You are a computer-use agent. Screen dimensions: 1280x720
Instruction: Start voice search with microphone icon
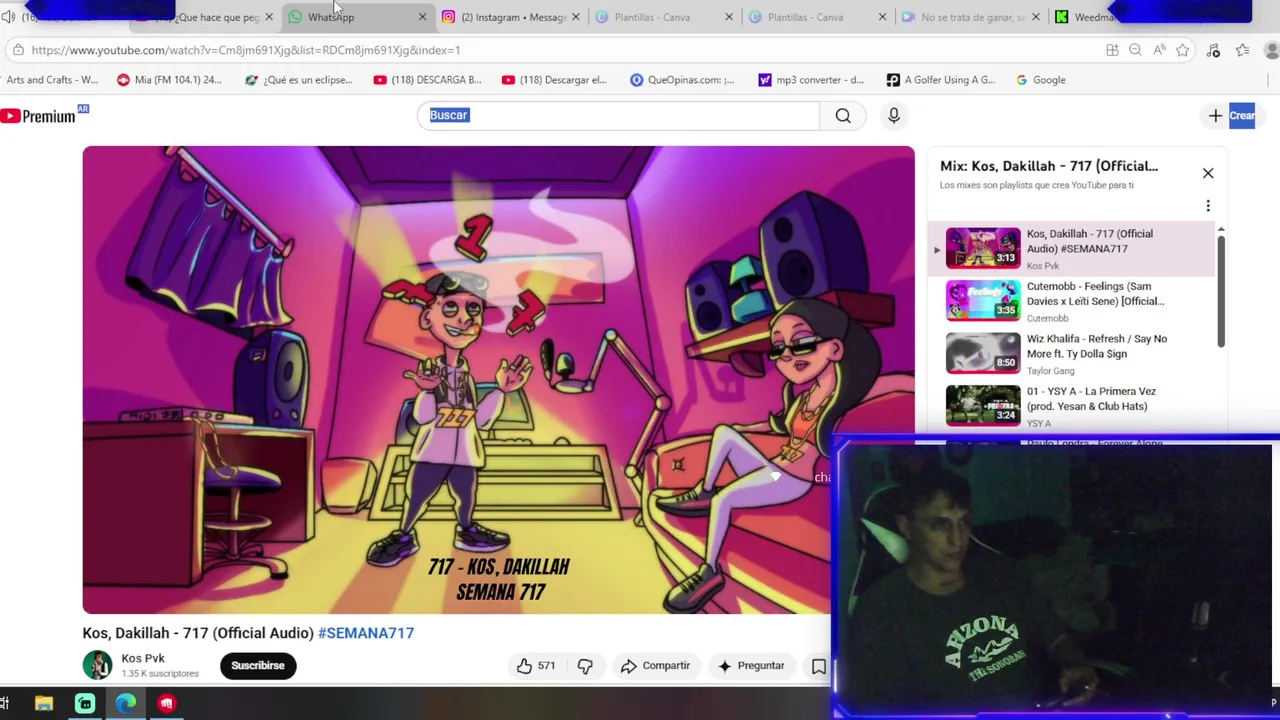click(894, 116)
